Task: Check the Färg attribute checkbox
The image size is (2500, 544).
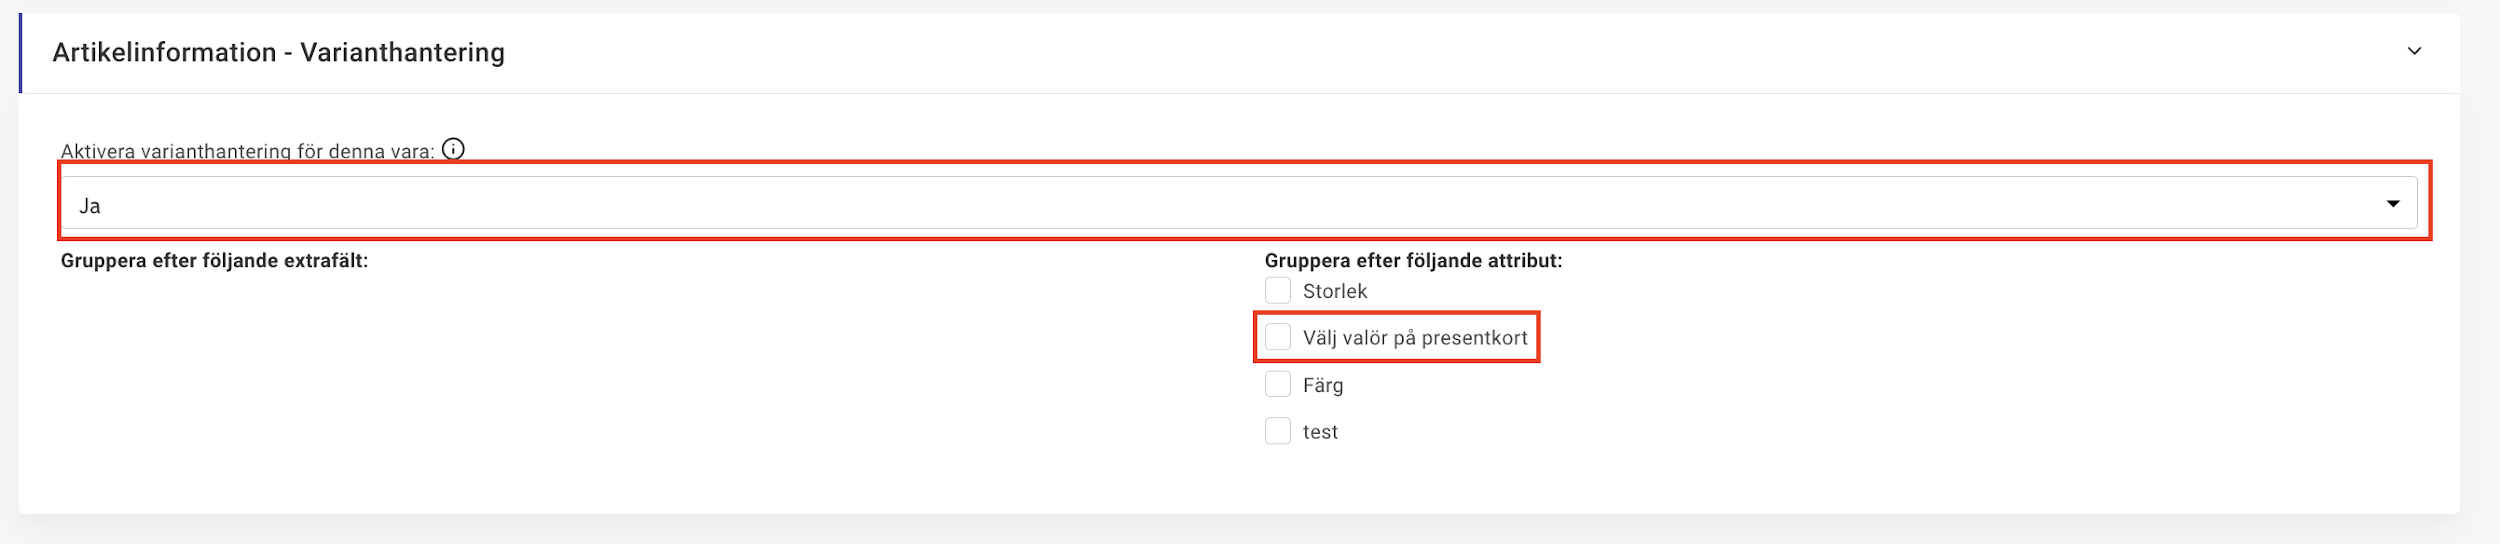Action: coord(1278,384)
